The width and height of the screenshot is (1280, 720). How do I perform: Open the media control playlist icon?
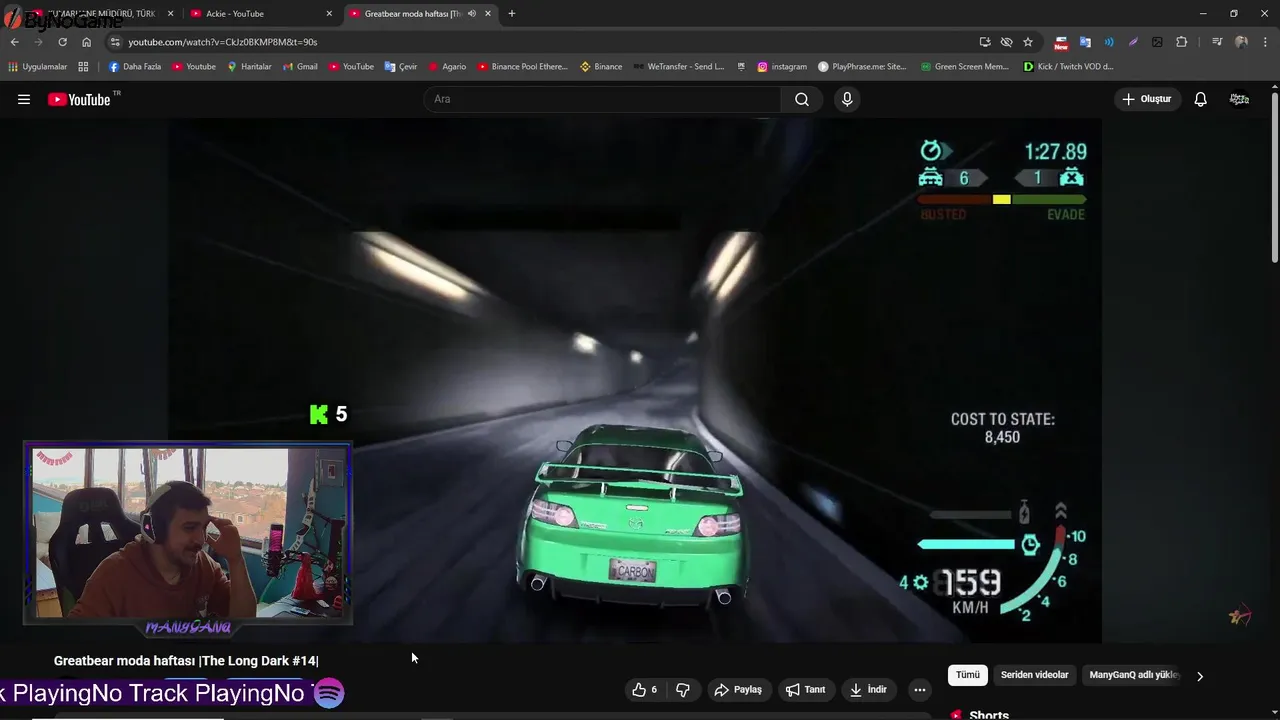1217,42
